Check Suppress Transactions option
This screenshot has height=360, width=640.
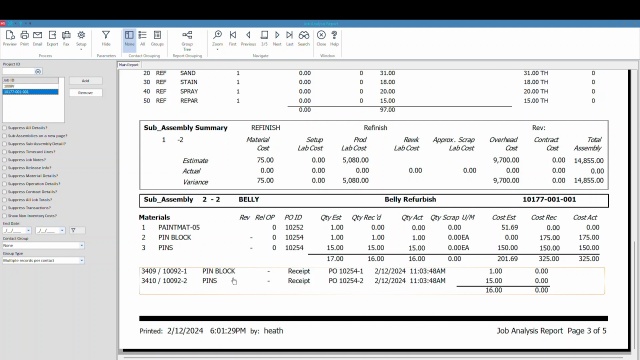pos(5,208)
